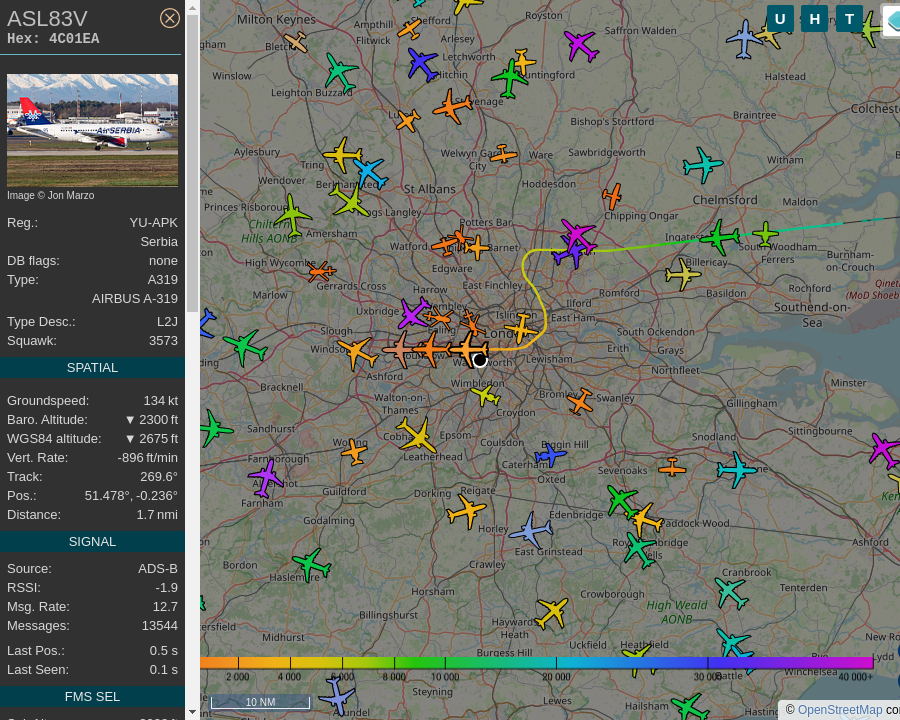The width and height of the screenshot is (900, 720).
Task: Click the SPATIAL section header
Action: (x=92, y=367)
